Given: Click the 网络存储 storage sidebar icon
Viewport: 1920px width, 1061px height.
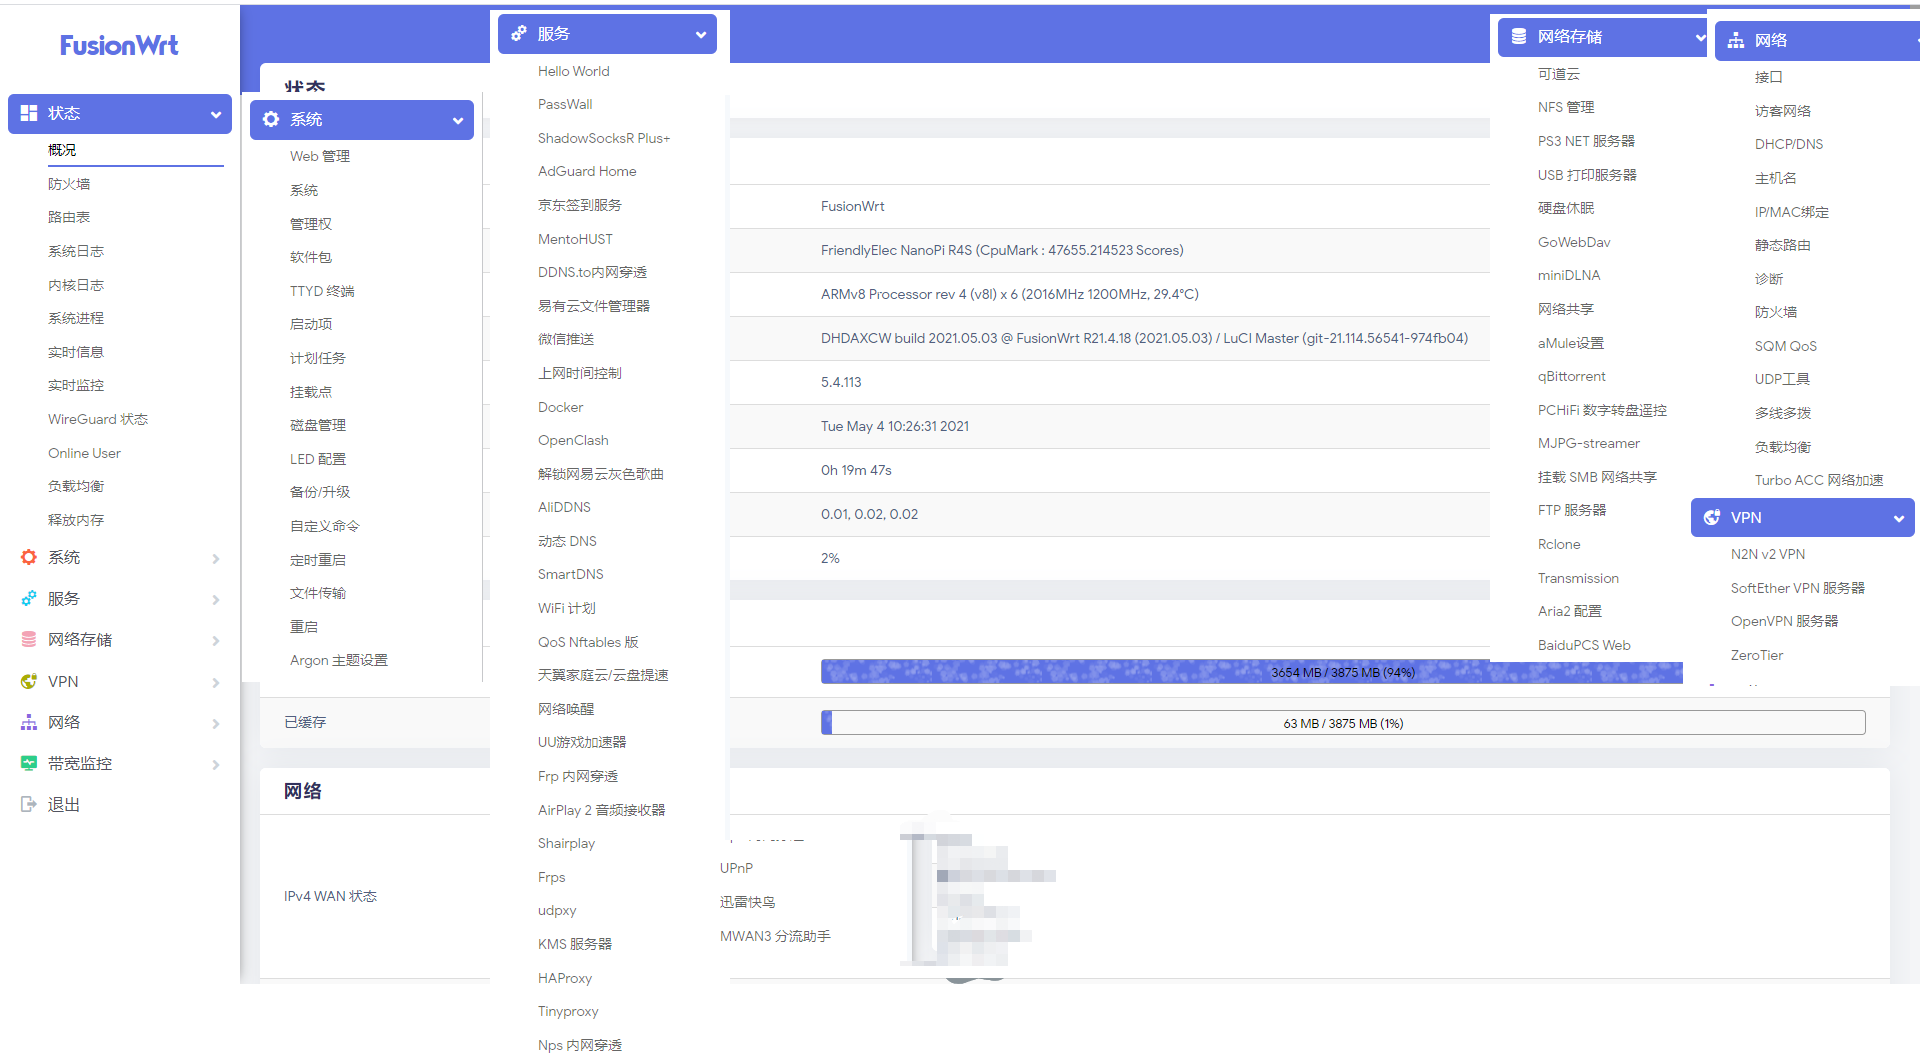Looking at the screenshot, I should tap(28, 639).
